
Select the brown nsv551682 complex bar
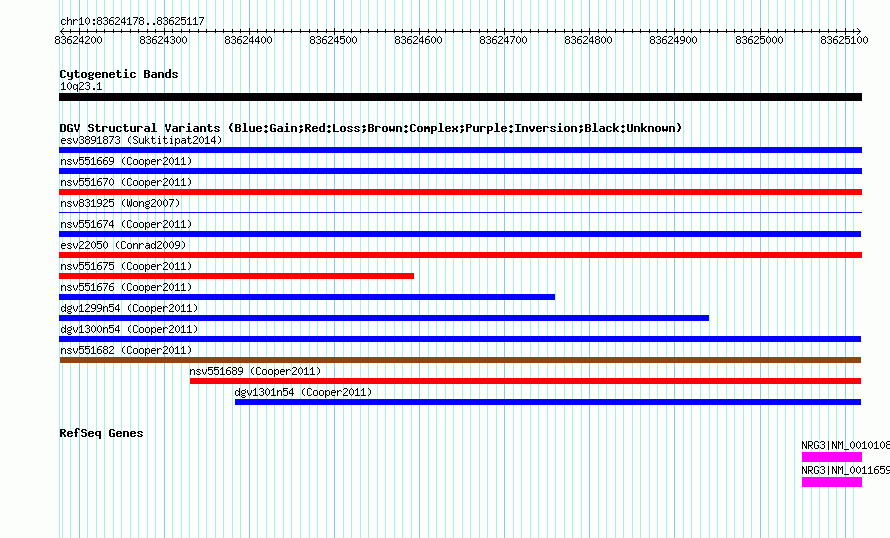pyautogui.click(x=460, y=360)
